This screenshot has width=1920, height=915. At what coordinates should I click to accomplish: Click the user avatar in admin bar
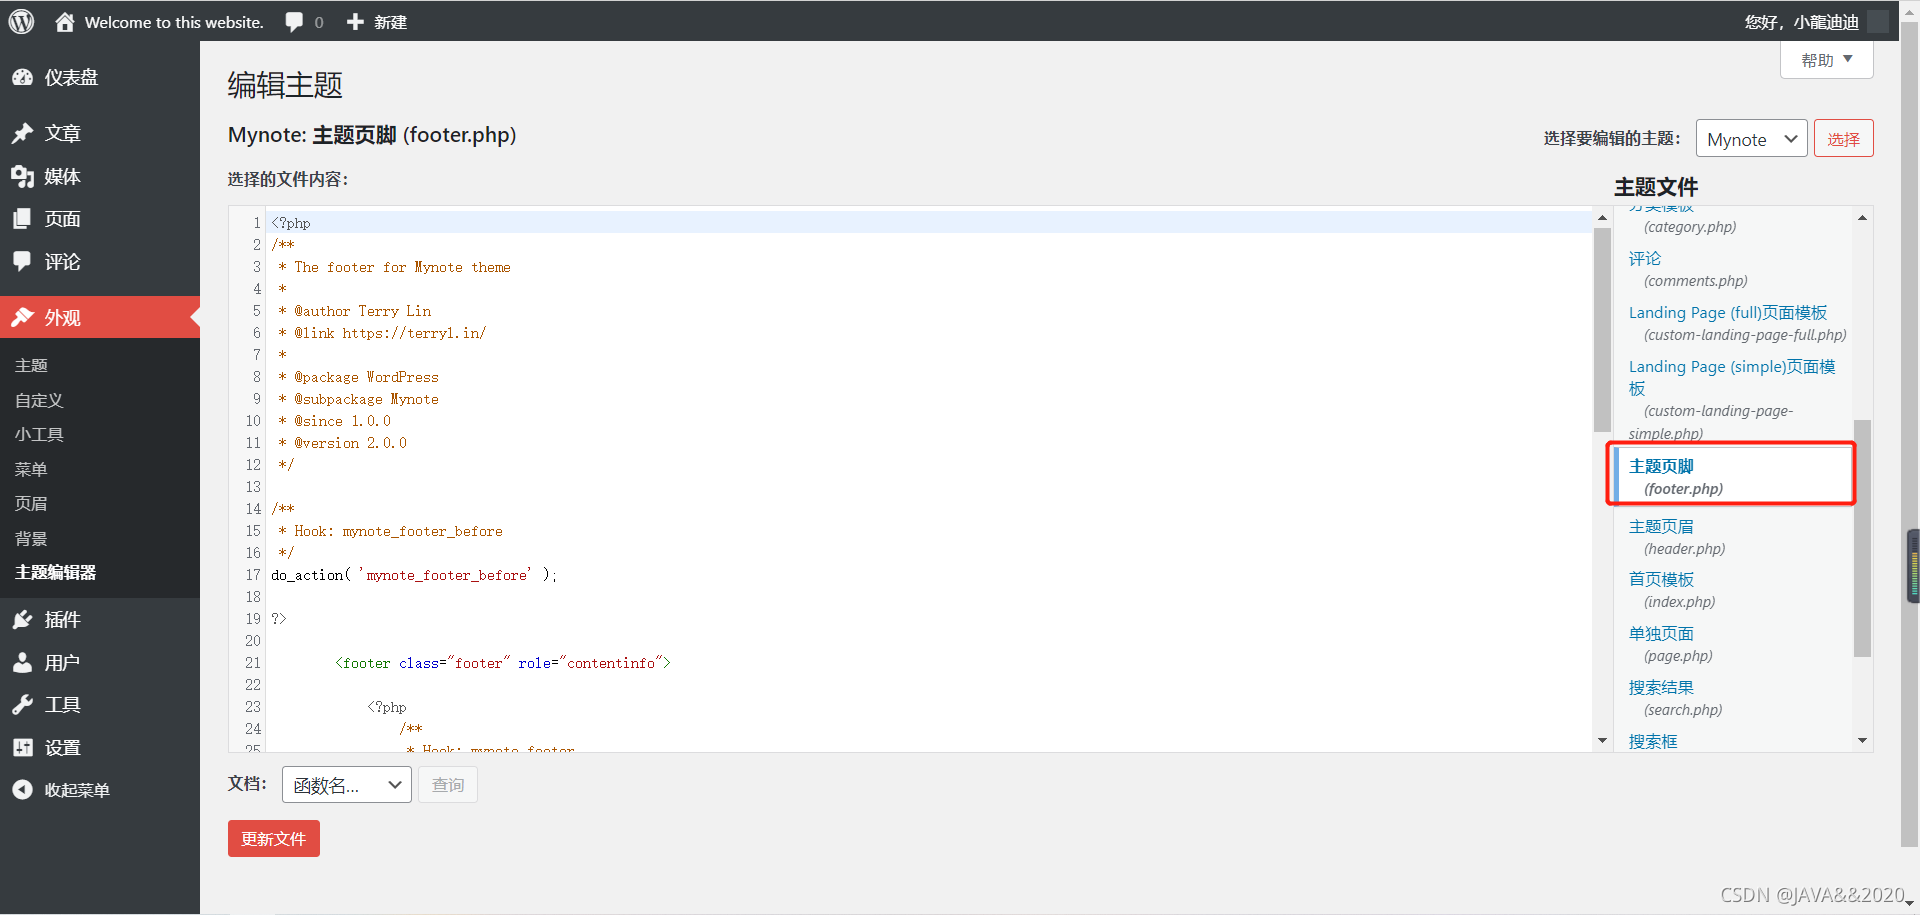click(x=1878, y=22)
